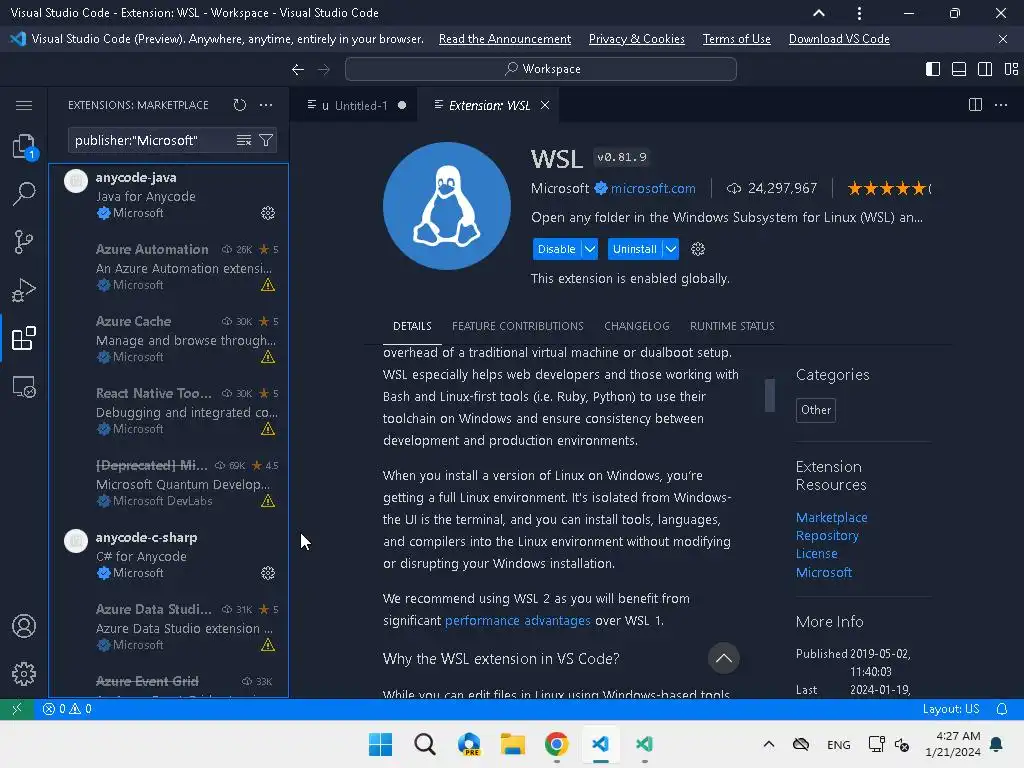
Task: Select the React Native Tools extension entry
Action: pyautogui.click(x=168, y=411)
